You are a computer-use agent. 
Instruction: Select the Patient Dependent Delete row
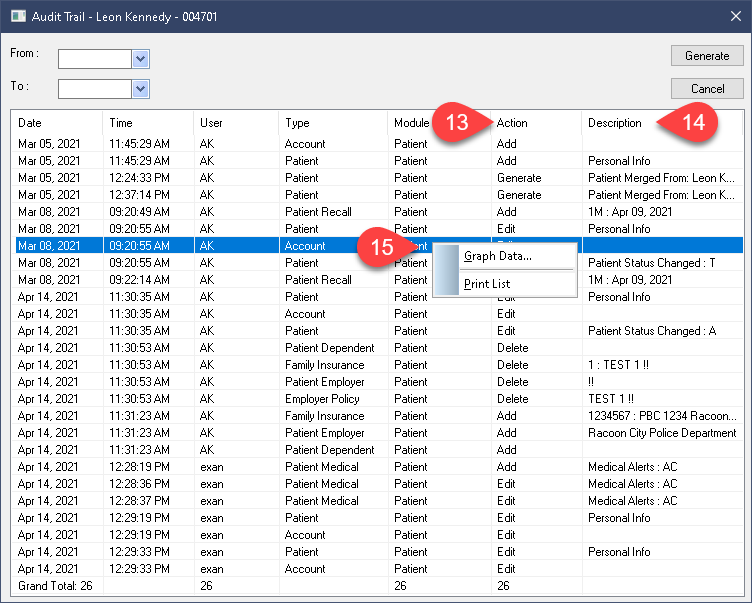pyautogui.click(x=378, y=348)
